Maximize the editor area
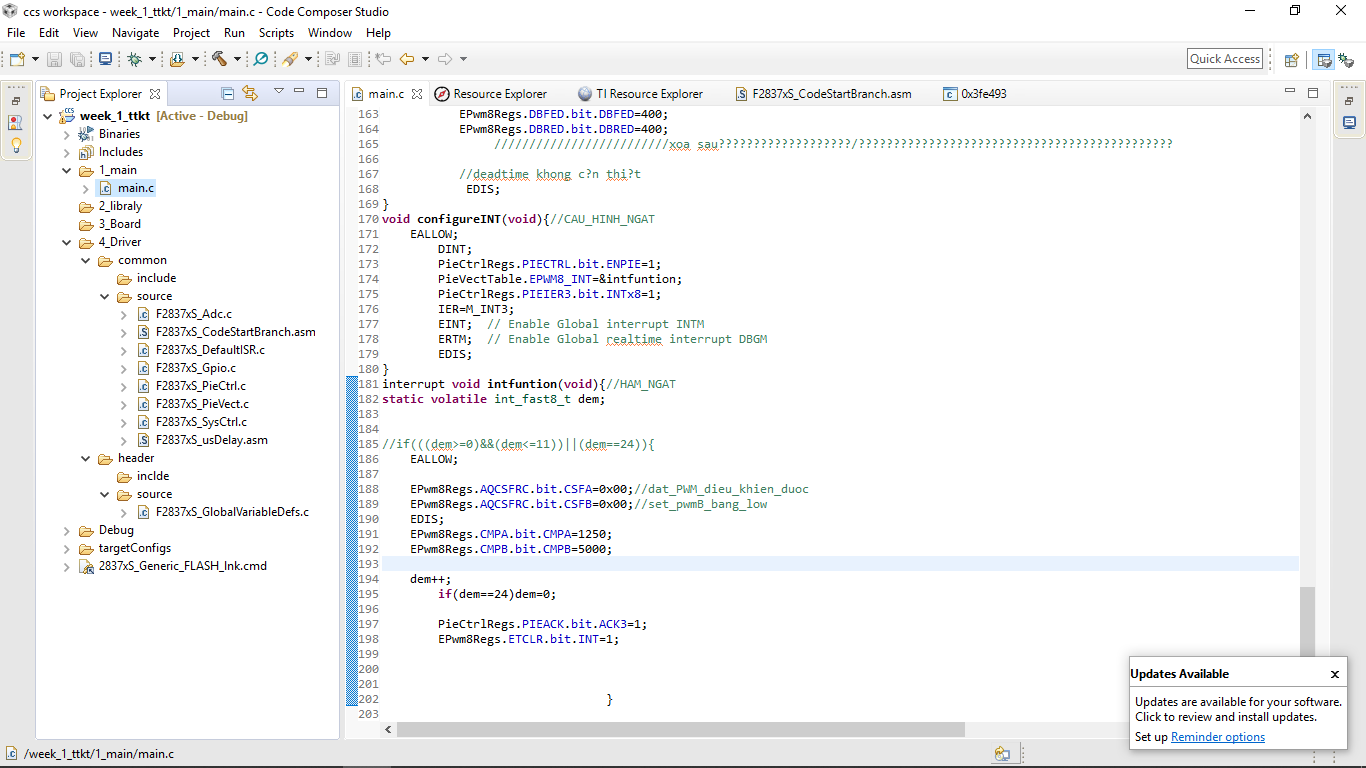The height and width of the screenshot is (768, 1366). point(1312,92)
